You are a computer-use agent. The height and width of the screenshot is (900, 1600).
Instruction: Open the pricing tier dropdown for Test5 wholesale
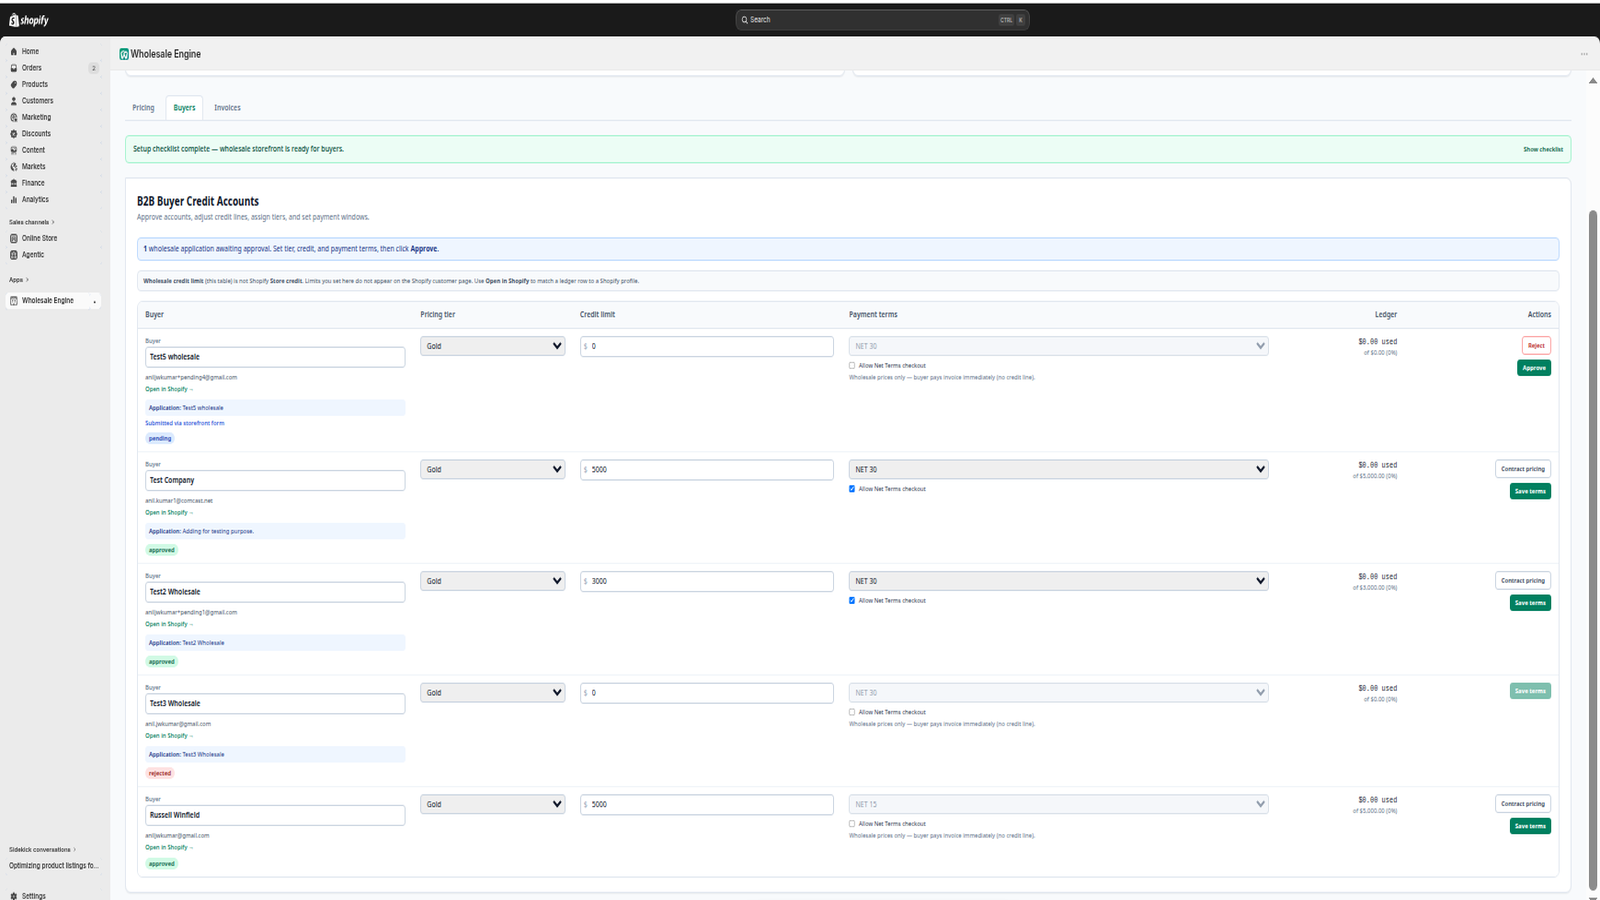click(493, 346)
